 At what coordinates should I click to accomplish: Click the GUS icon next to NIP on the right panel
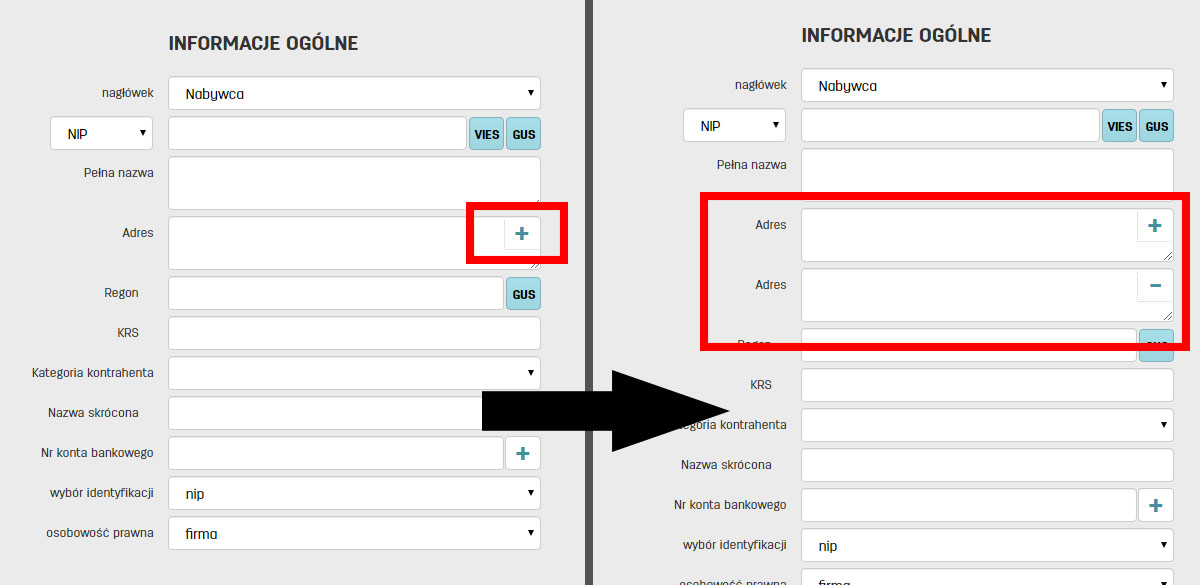1156,125
